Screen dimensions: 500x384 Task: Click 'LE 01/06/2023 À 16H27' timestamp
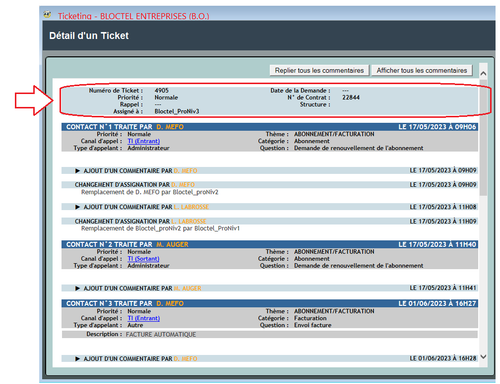pos(437,303)
